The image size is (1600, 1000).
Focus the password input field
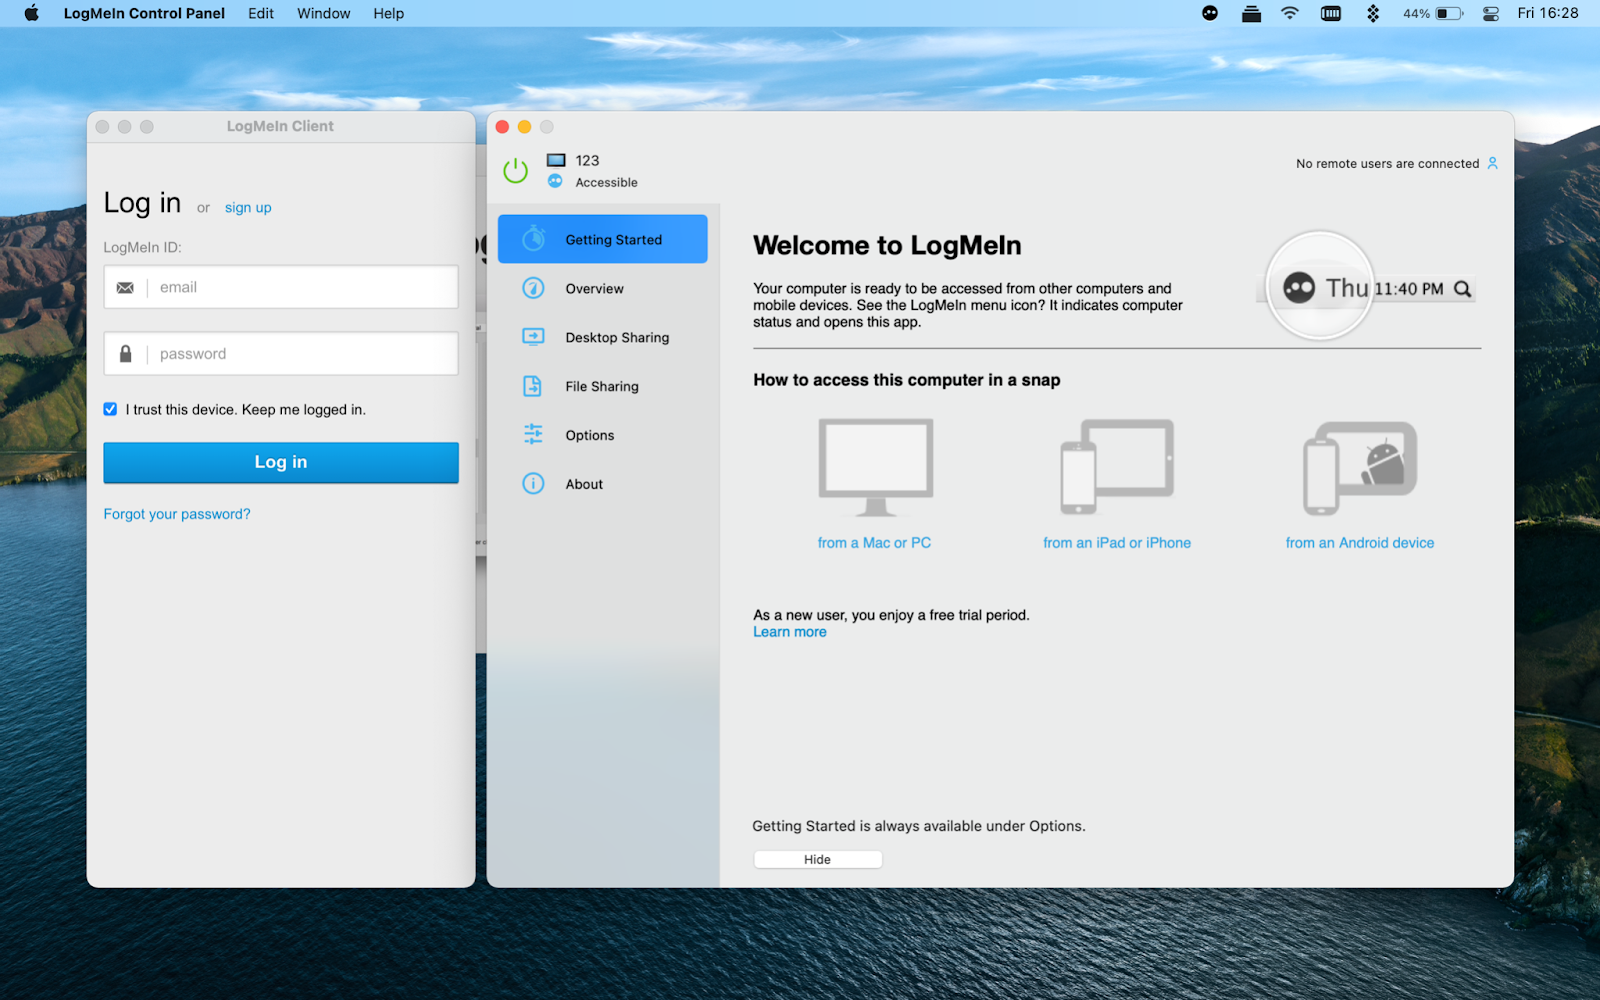(x=281, y=354)
